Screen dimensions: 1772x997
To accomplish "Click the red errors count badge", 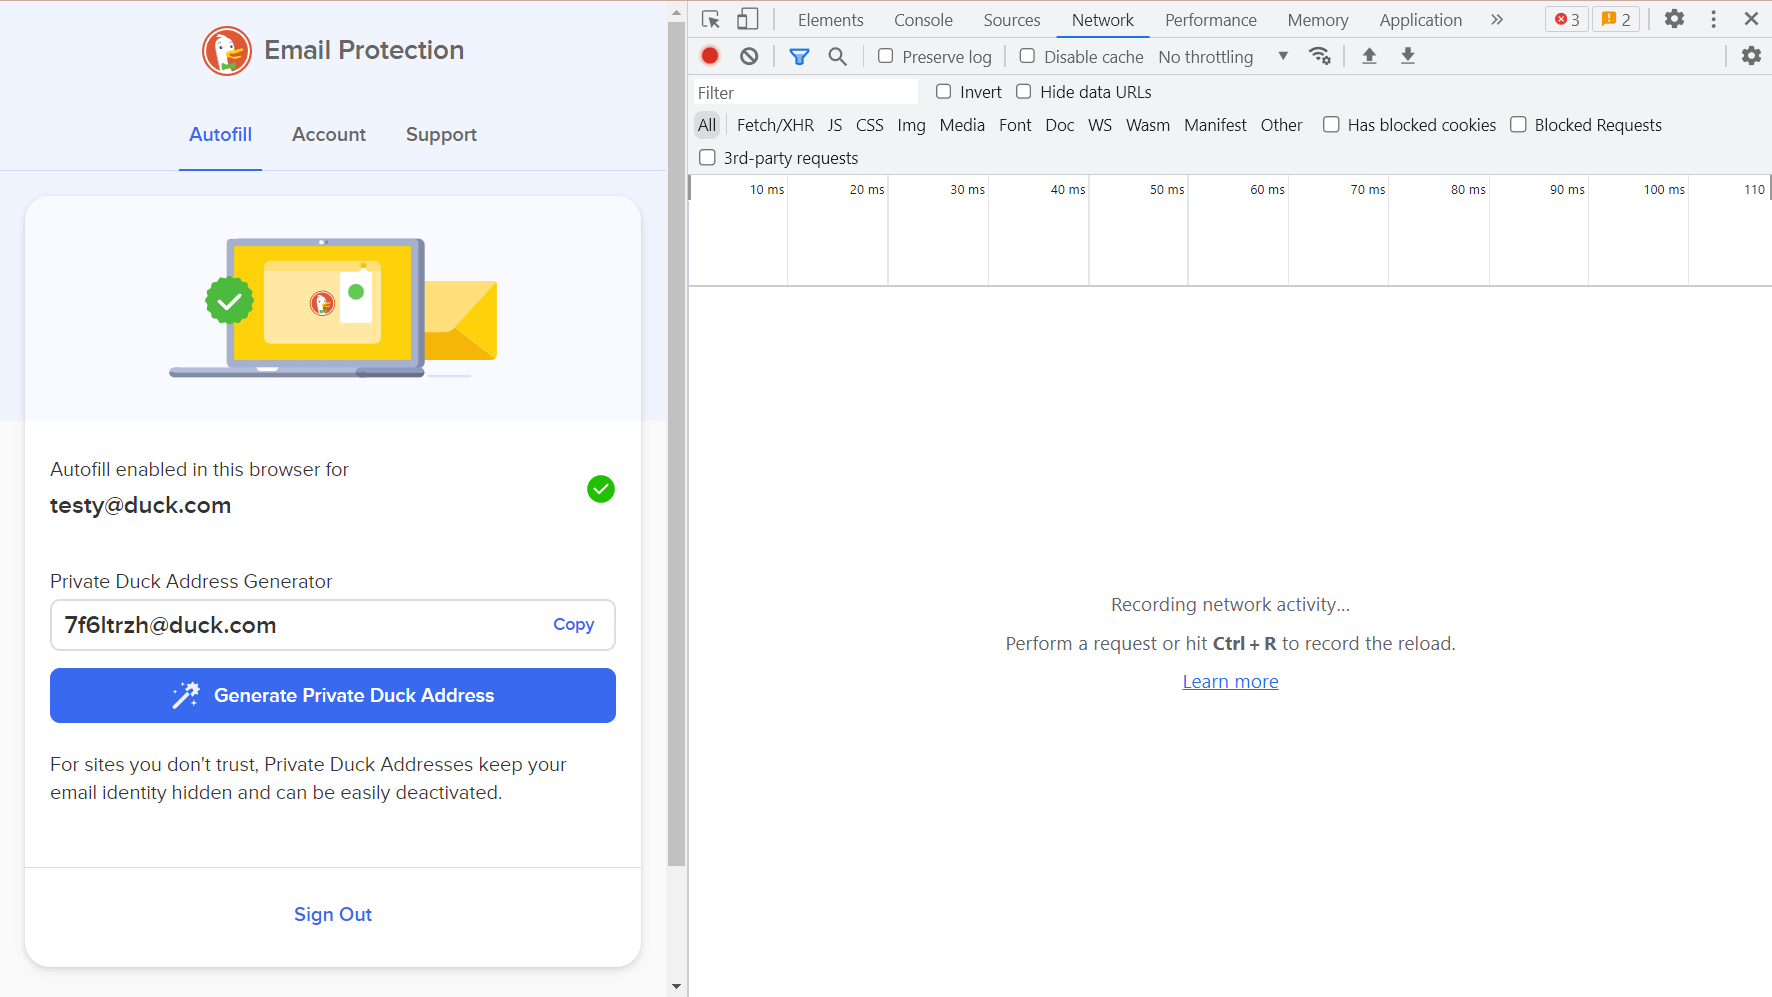I will click(1567, 19).
